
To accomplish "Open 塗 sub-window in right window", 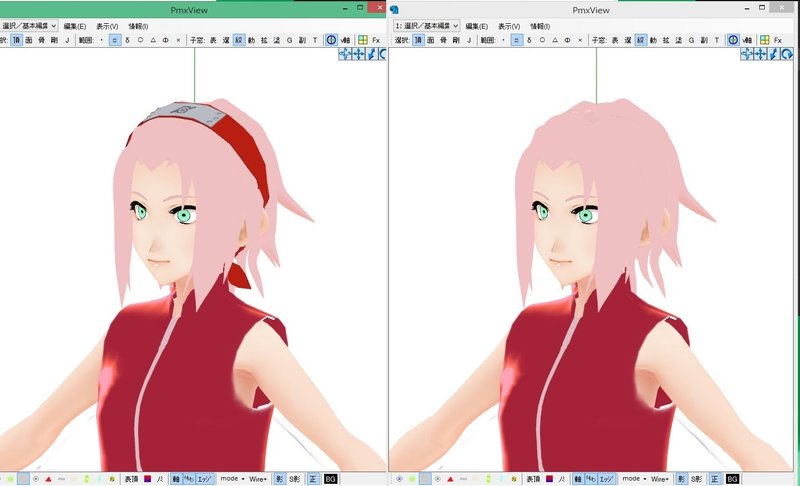I will coord(679,40).
